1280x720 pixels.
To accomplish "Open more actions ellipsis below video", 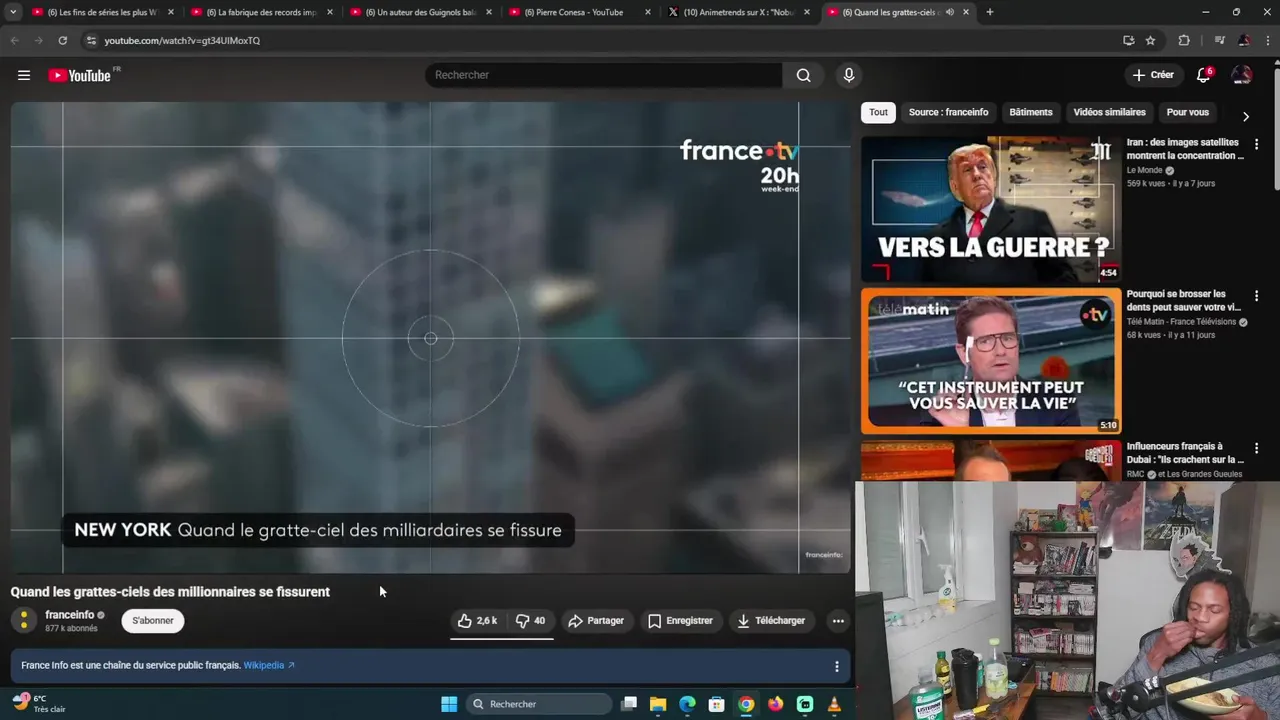I will click(838, 621).
